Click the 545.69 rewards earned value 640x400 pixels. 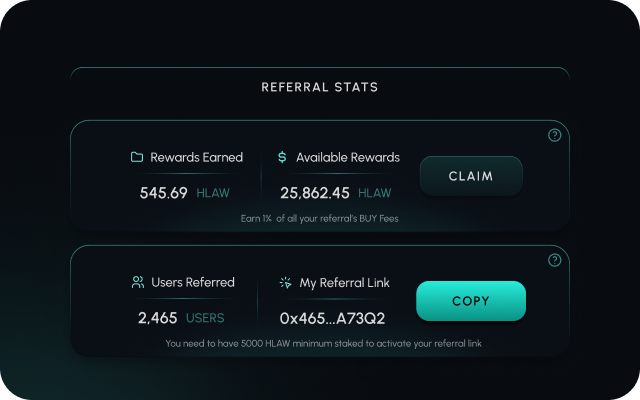164,193
